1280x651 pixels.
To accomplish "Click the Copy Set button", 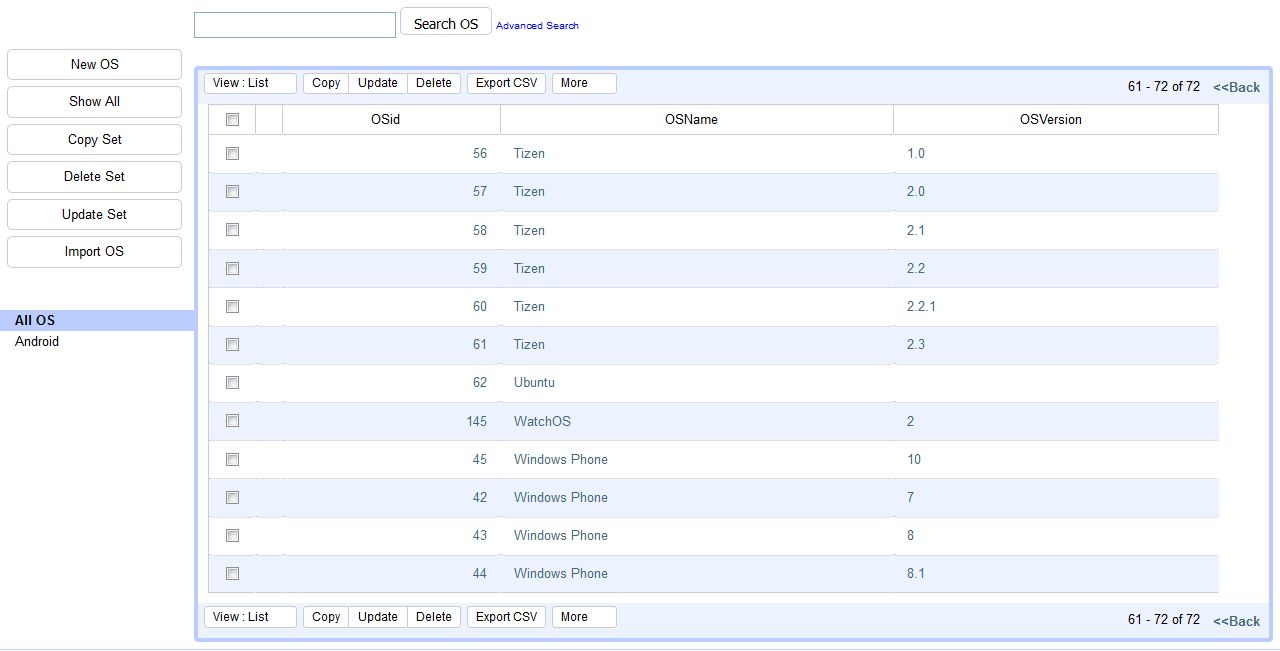I will (95, 139).
